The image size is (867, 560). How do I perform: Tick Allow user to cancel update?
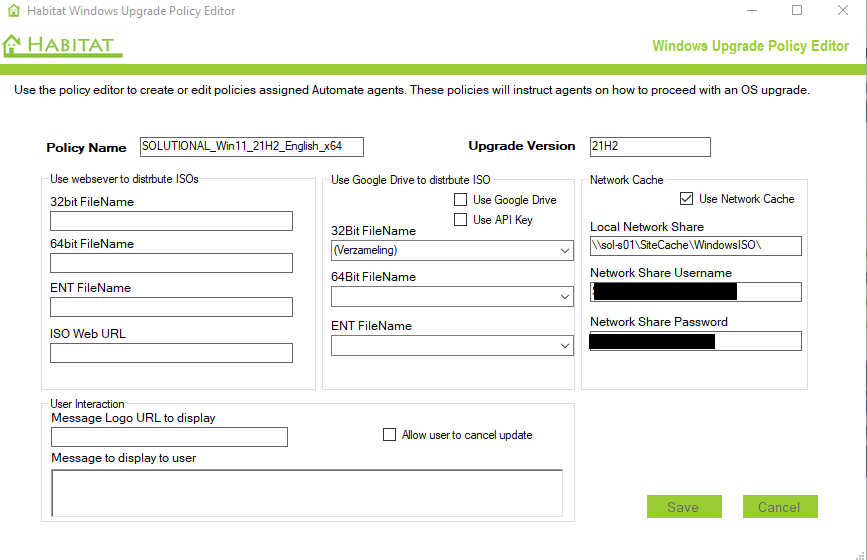click(x=389, y=435)
